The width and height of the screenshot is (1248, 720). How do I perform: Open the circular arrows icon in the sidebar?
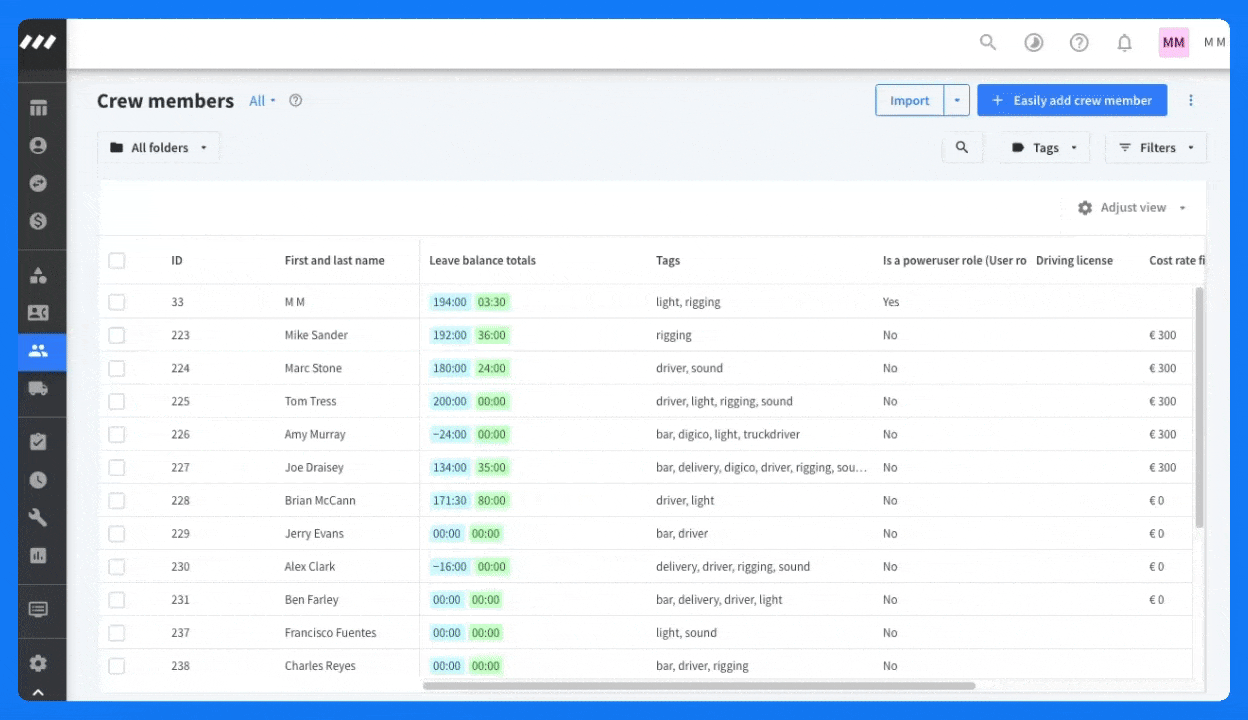pos(38,184)
